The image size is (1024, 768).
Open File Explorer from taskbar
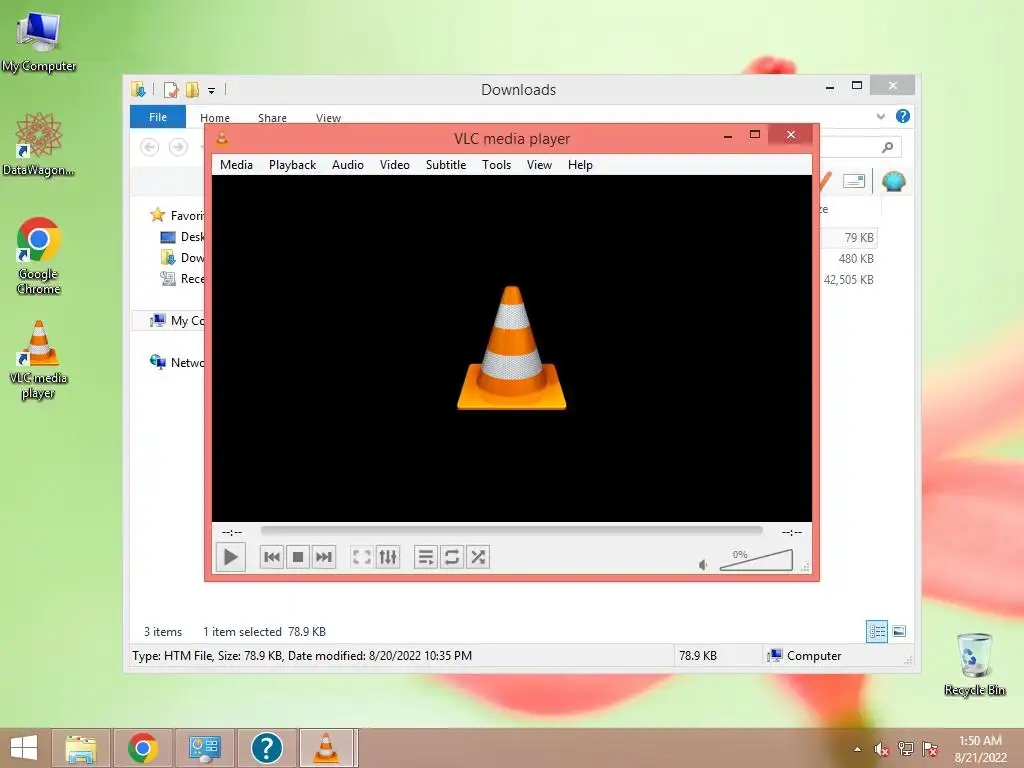[x=80, y=748]
